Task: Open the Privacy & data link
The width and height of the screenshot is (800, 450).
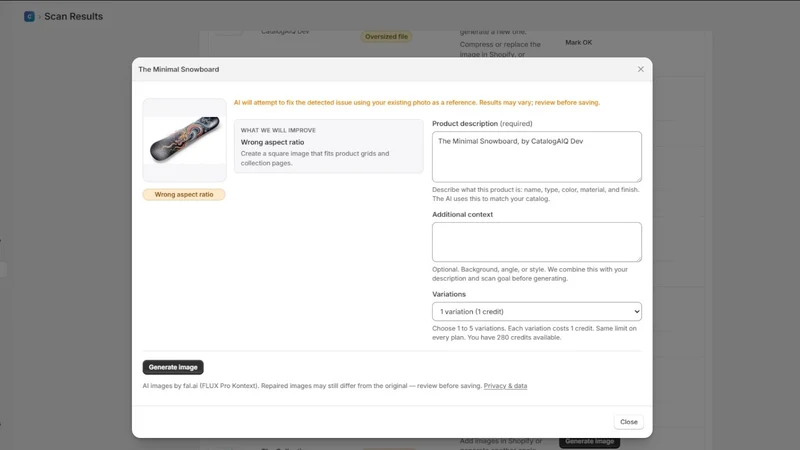Action: [505, 386]
